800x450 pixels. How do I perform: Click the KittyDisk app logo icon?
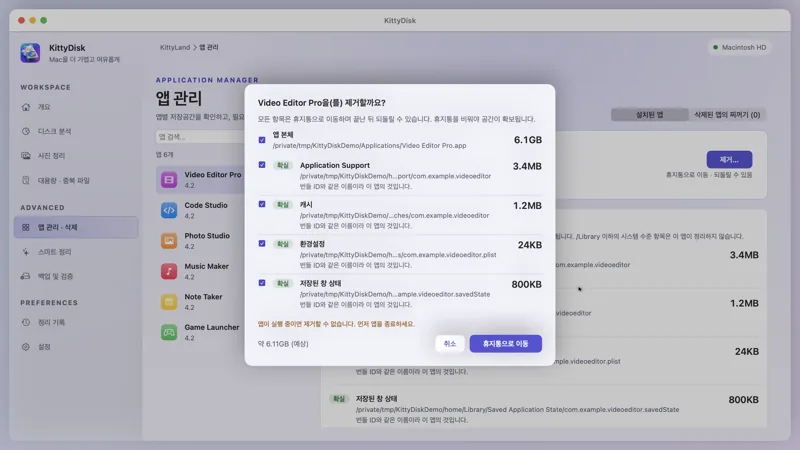pos(30,53)
